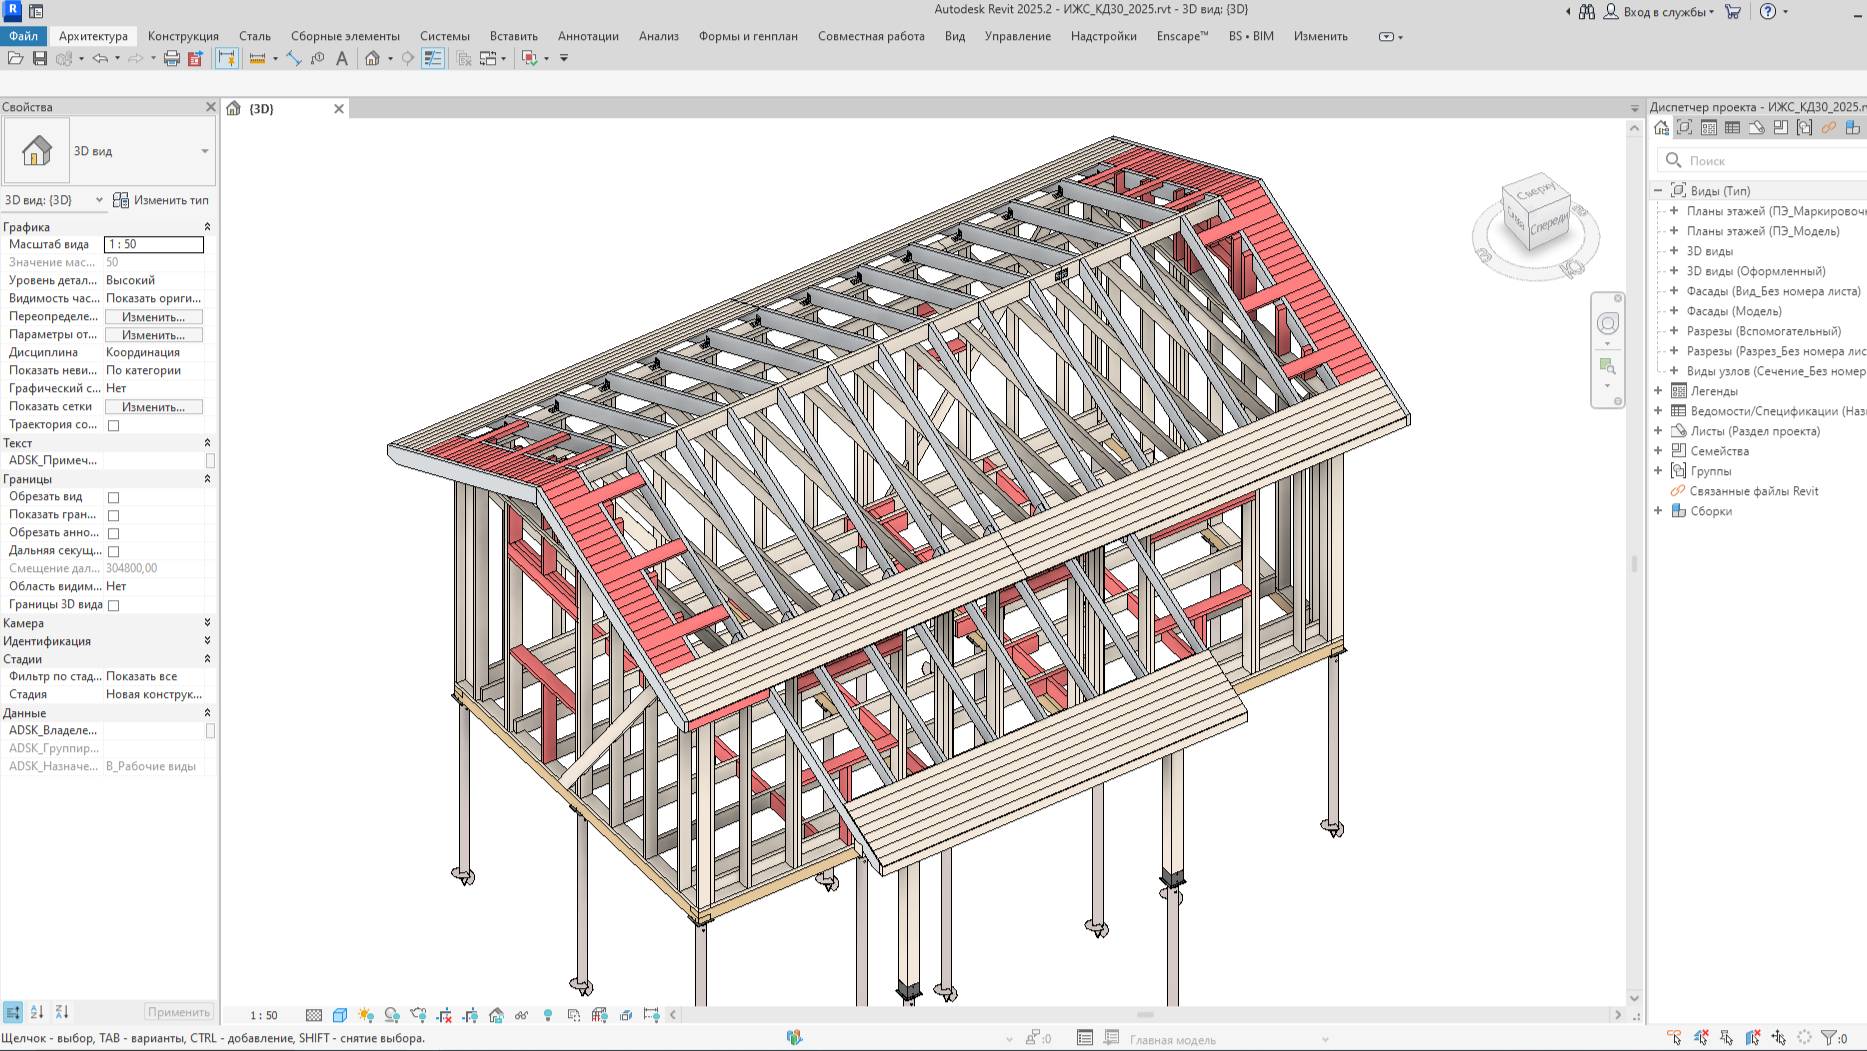
Task: Collapse the Виды (Тип) tree branch
Action: 1659,190
